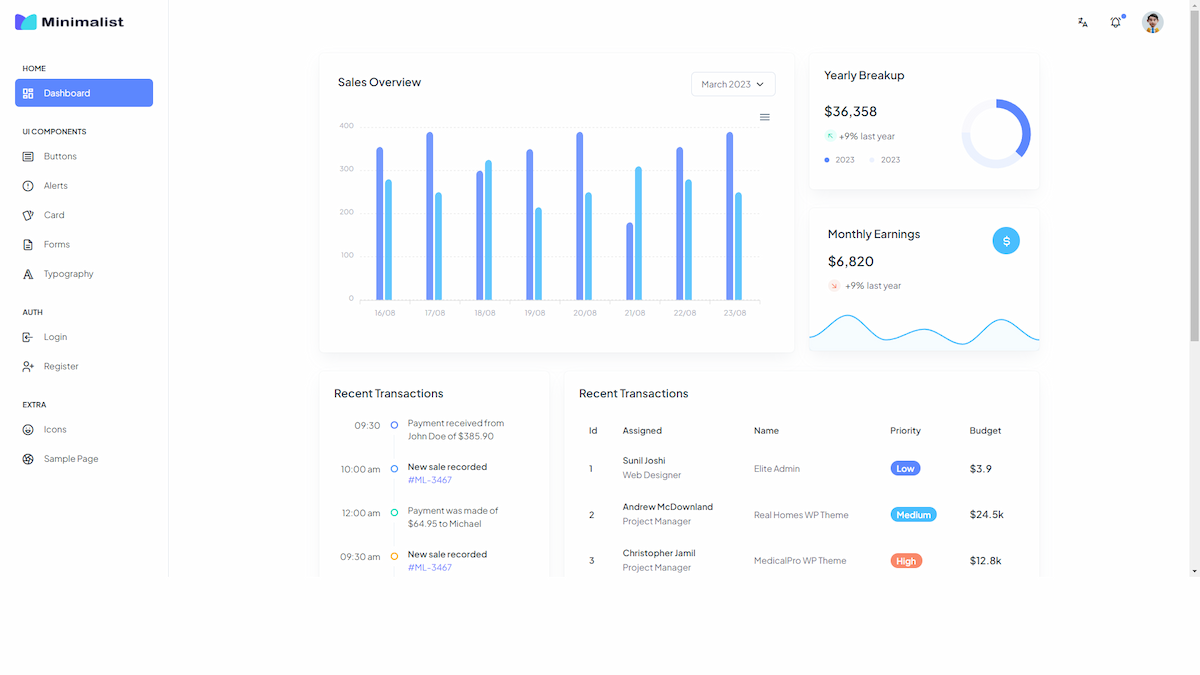Open the language translate icon
Screen dimensions: 1200x675
coord(1083,22)
